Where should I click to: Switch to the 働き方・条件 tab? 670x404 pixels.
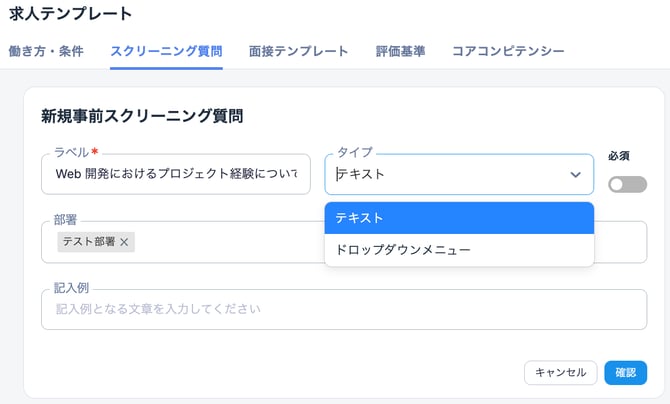pos(46,51)
